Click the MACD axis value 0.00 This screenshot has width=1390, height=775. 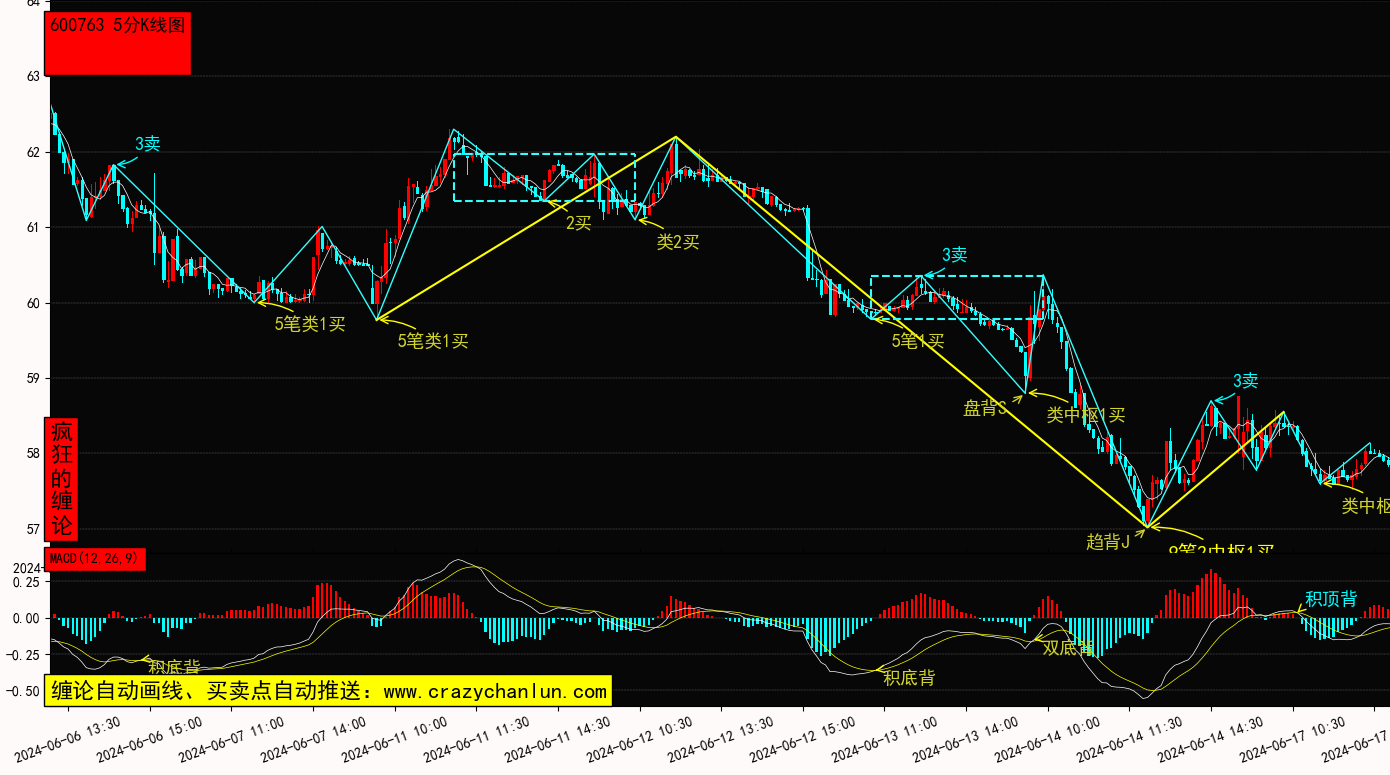coord(26,619)
